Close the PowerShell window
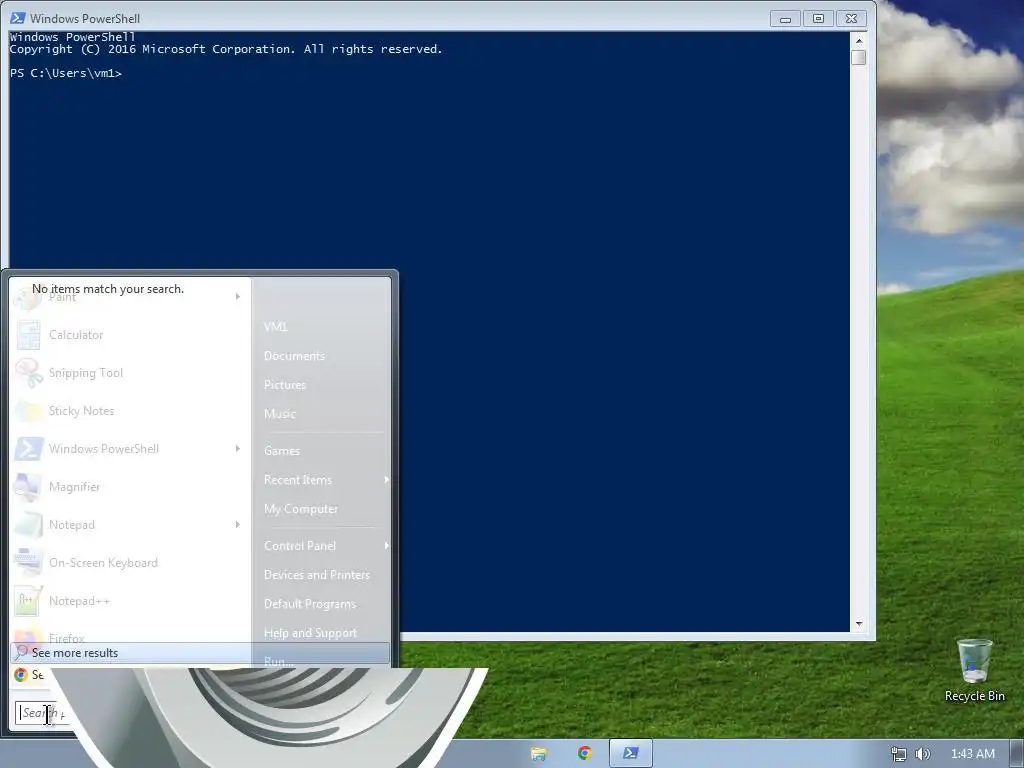 pyautogui.click(x=851, y=19)
